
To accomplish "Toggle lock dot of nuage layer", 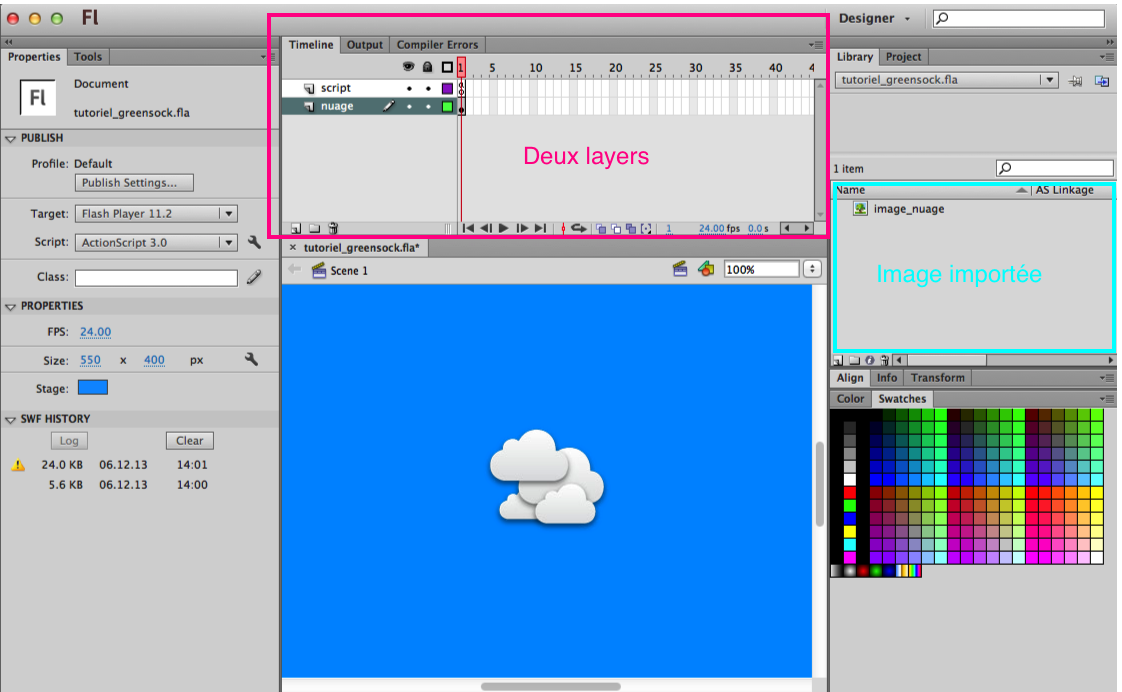I will [x=428, y=107].
